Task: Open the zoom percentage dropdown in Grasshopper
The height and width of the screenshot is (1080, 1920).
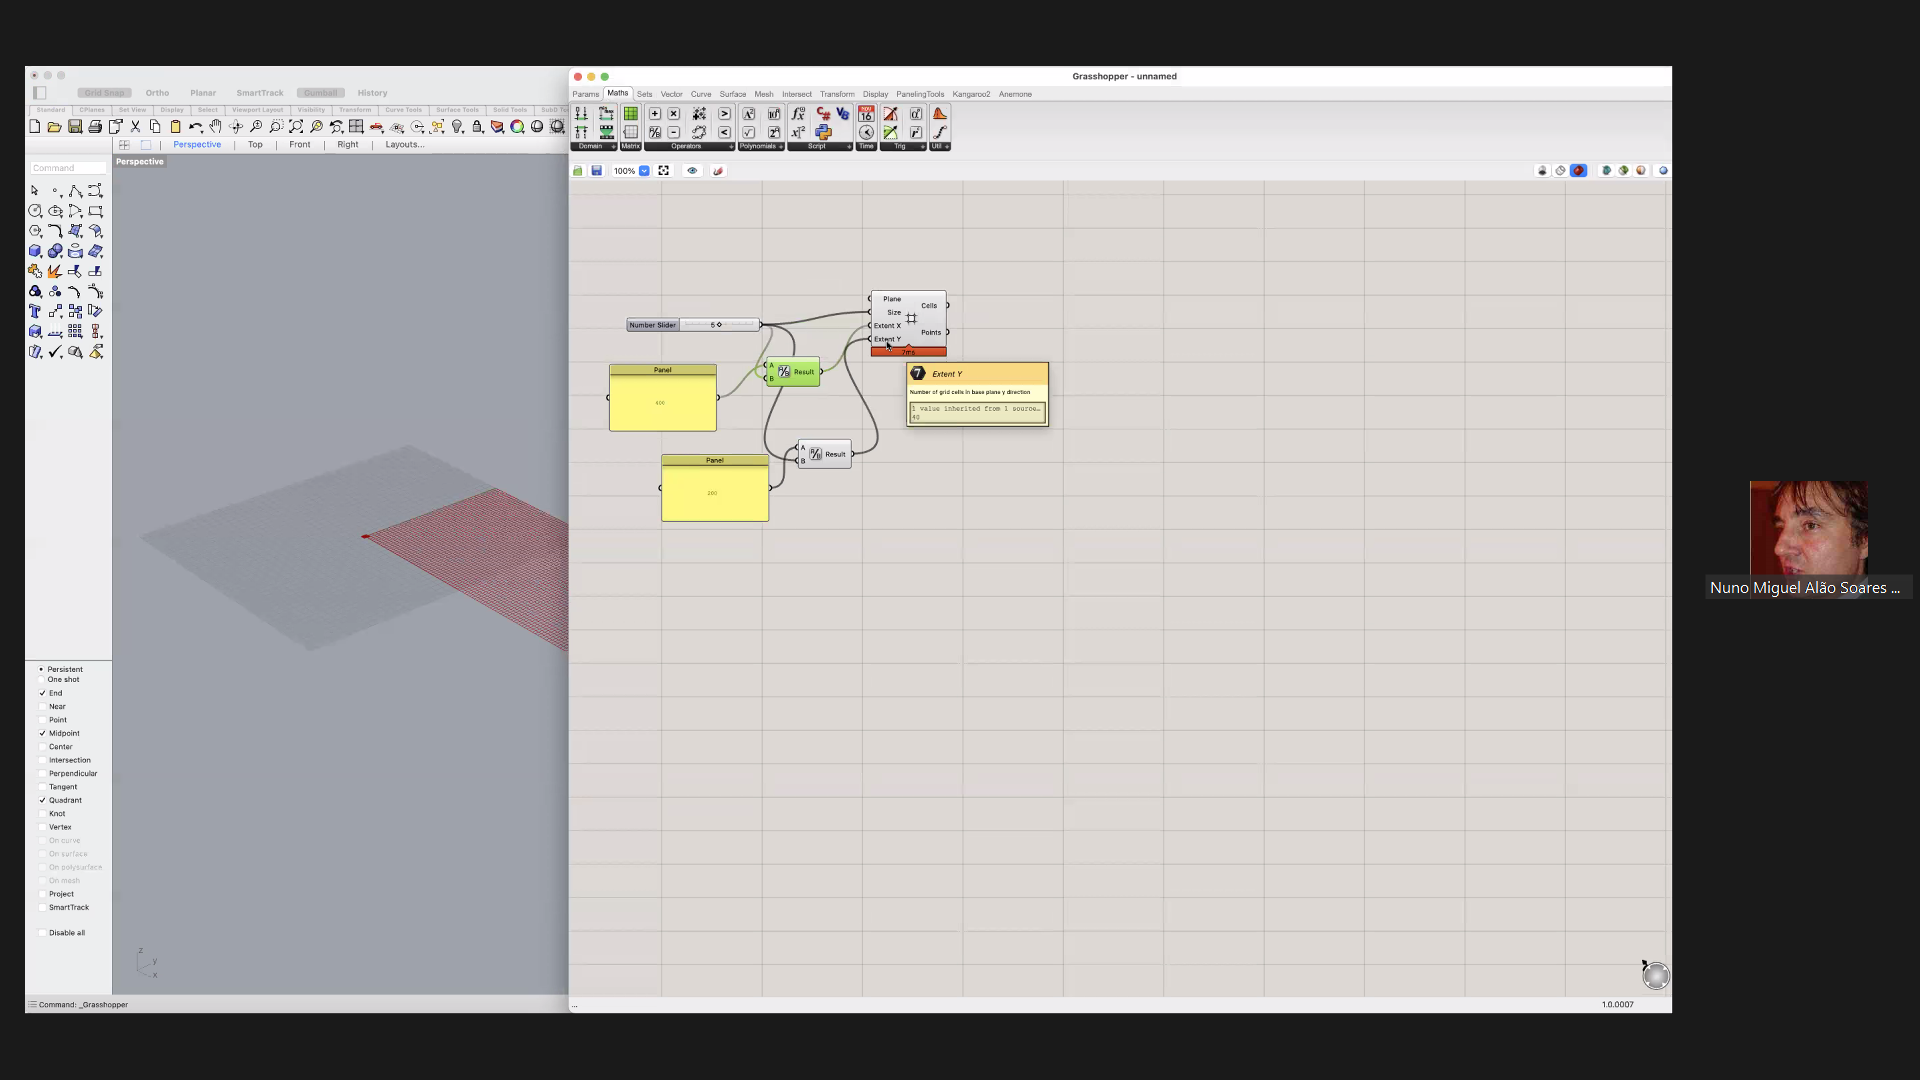Action: [645, 171]
